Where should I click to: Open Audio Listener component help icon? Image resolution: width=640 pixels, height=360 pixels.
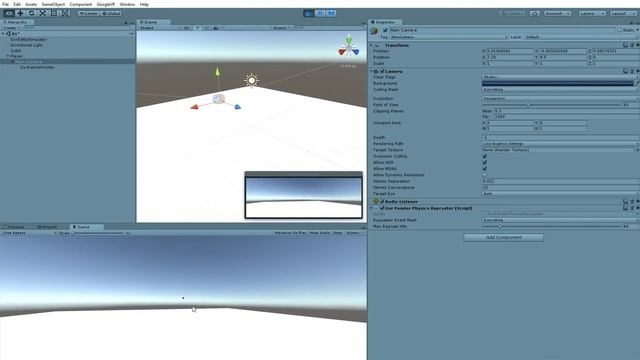pos(625,201)
